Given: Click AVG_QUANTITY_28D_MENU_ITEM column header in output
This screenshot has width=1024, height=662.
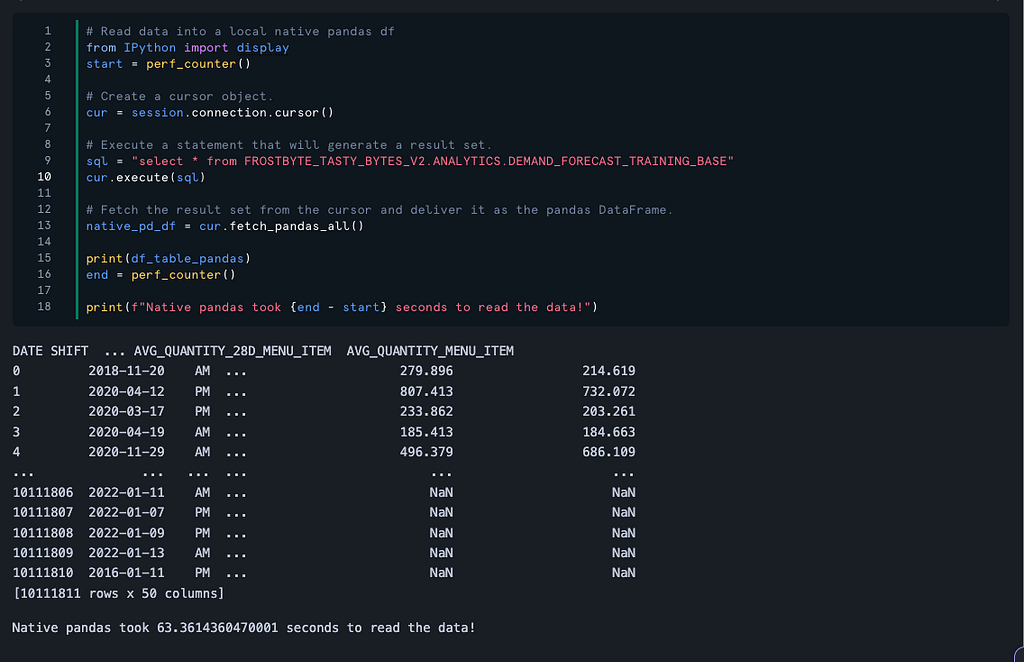Looking at the screenshot, I should 232,351.
